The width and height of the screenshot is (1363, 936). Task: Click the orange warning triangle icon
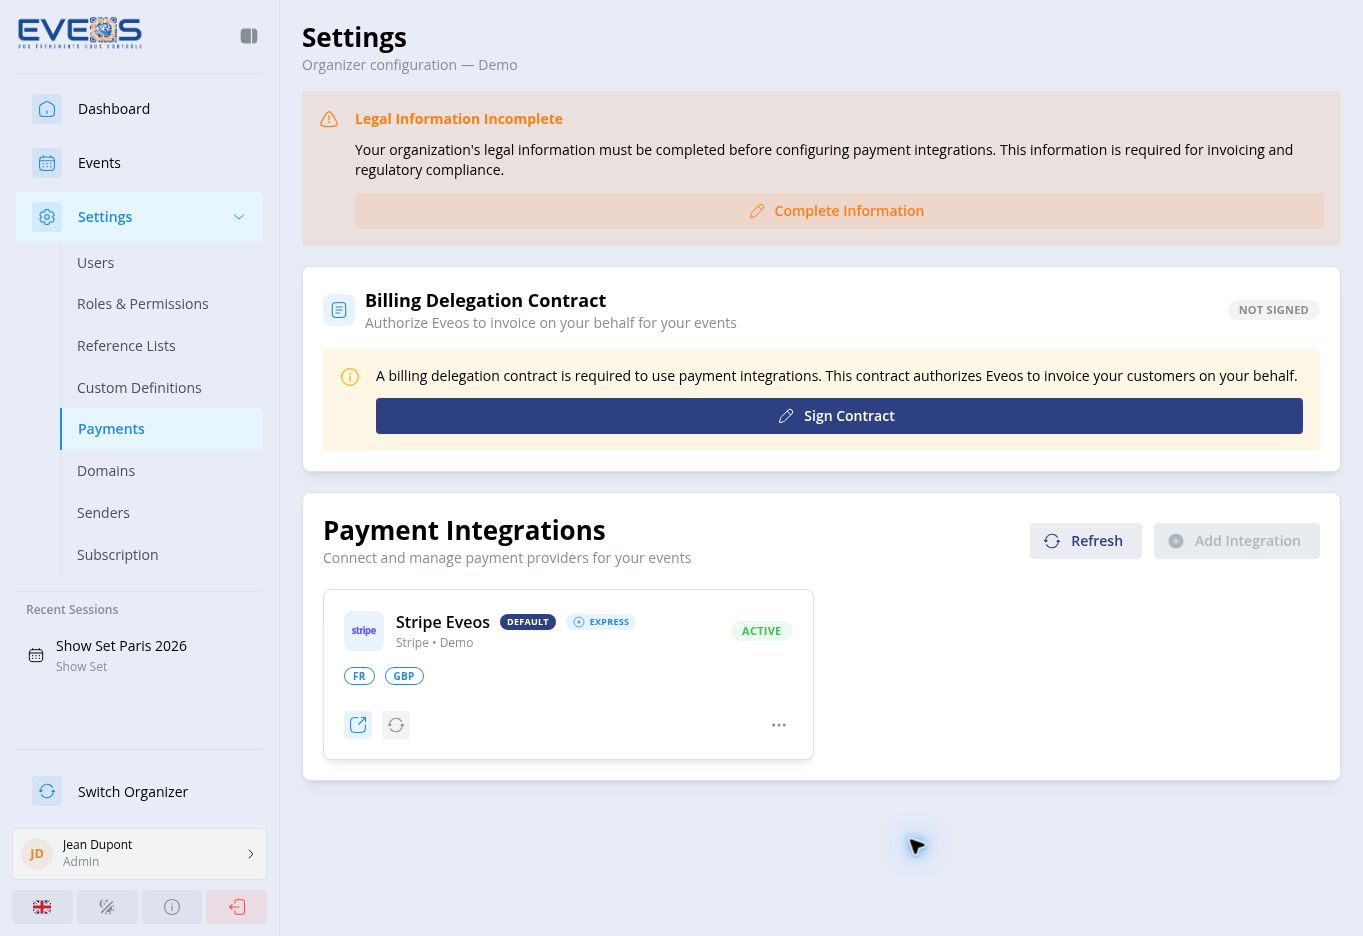click(329, 119)
